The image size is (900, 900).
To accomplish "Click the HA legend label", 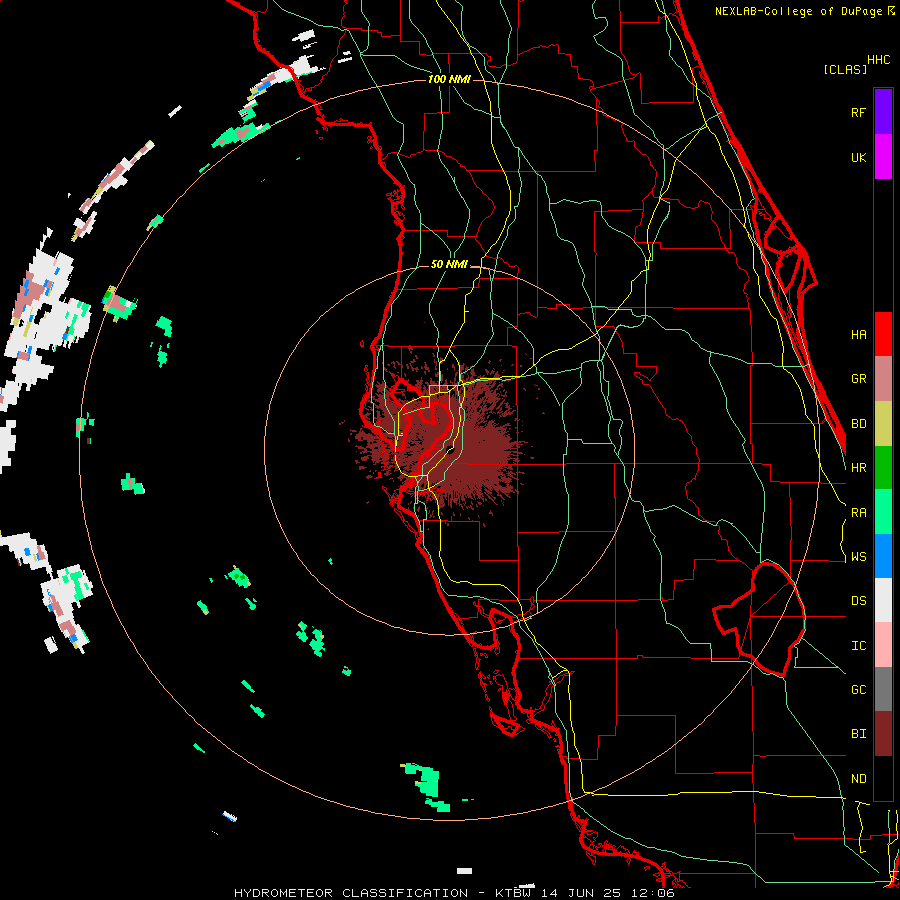I will click(x=858, y=334).
